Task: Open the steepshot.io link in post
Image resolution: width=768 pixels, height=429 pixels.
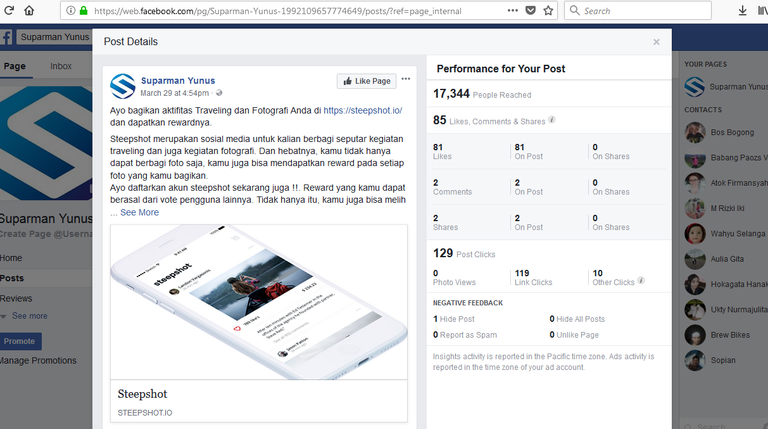Action: [x=362, y=111]
